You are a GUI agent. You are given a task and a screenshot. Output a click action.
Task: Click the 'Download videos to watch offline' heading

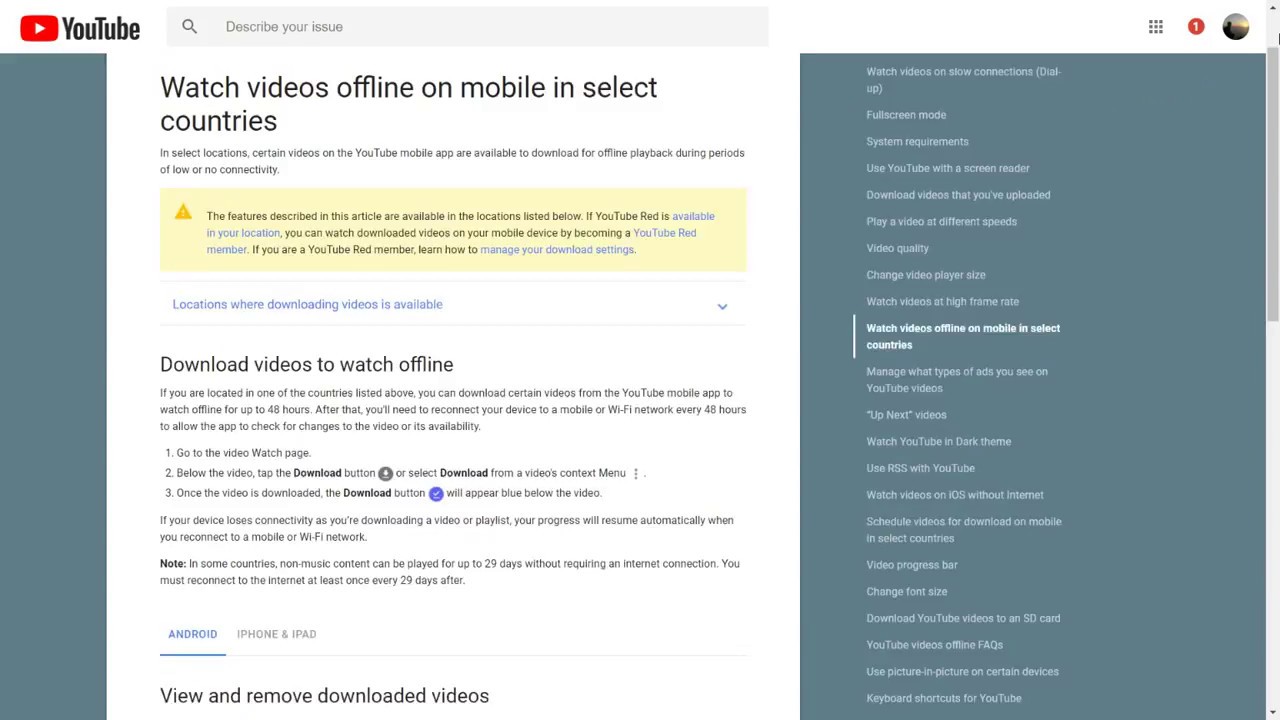click(x=306, y=365)
